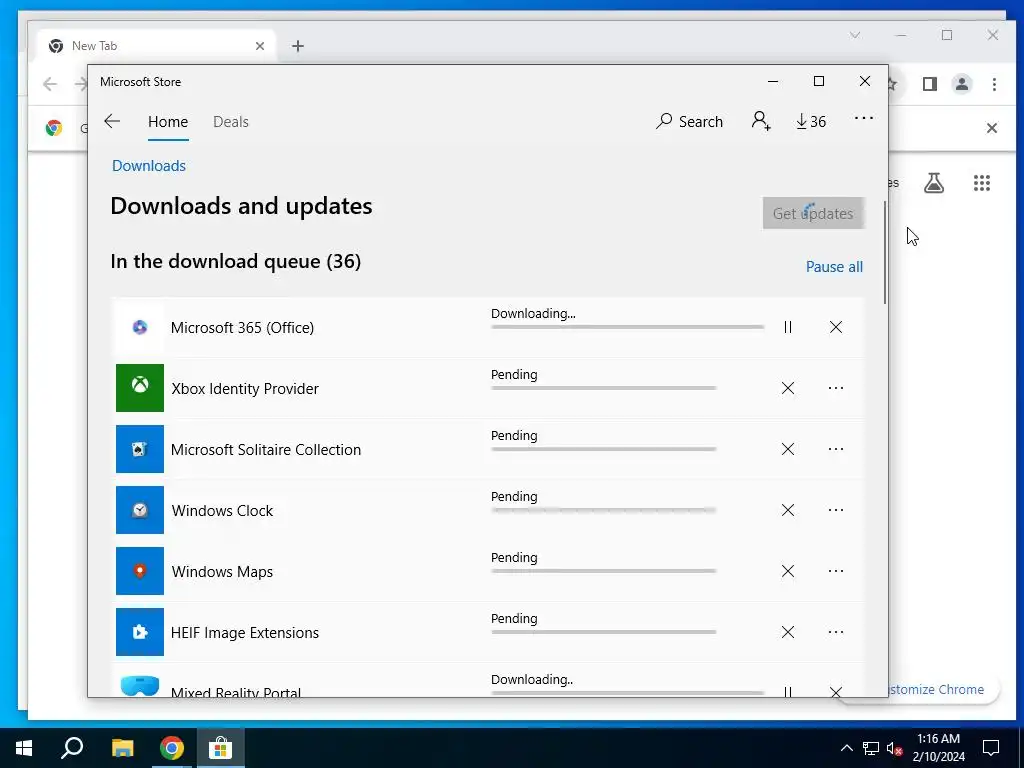
Task: Open more options for HEIF Image Extensions
Action: coord(836,632)
